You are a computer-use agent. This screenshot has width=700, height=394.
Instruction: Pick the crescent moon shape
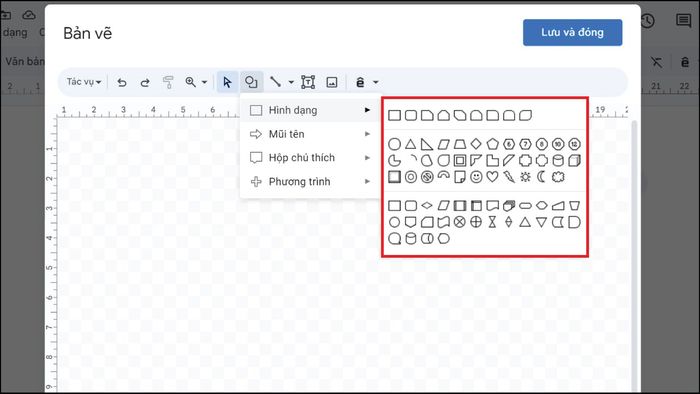tap(542, 177)
